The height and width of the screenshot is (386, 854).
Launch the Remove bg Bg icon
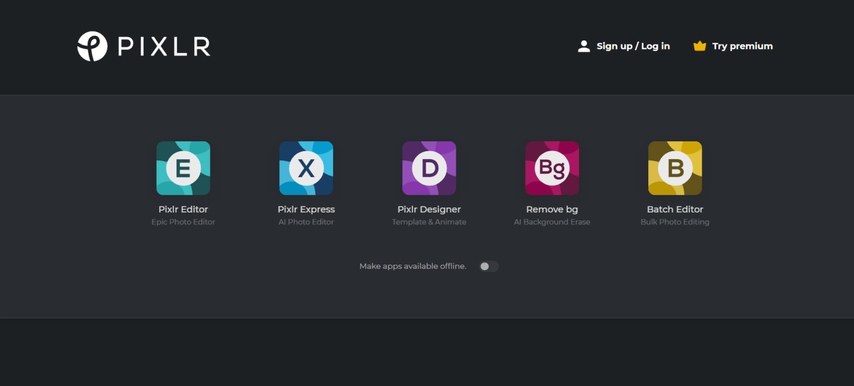pyautogui.click(x=552, y=168)
